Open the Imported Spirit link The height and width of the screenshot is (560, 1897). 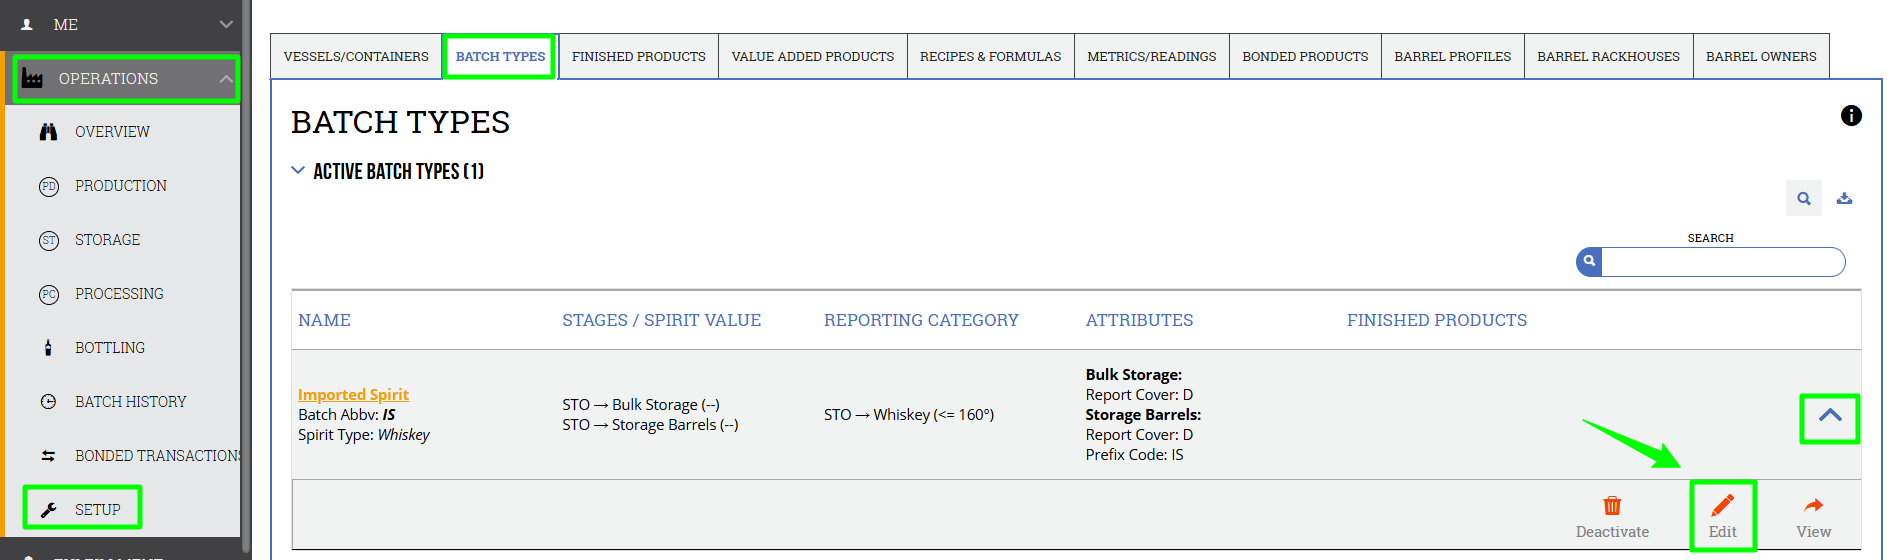(353, 395)
